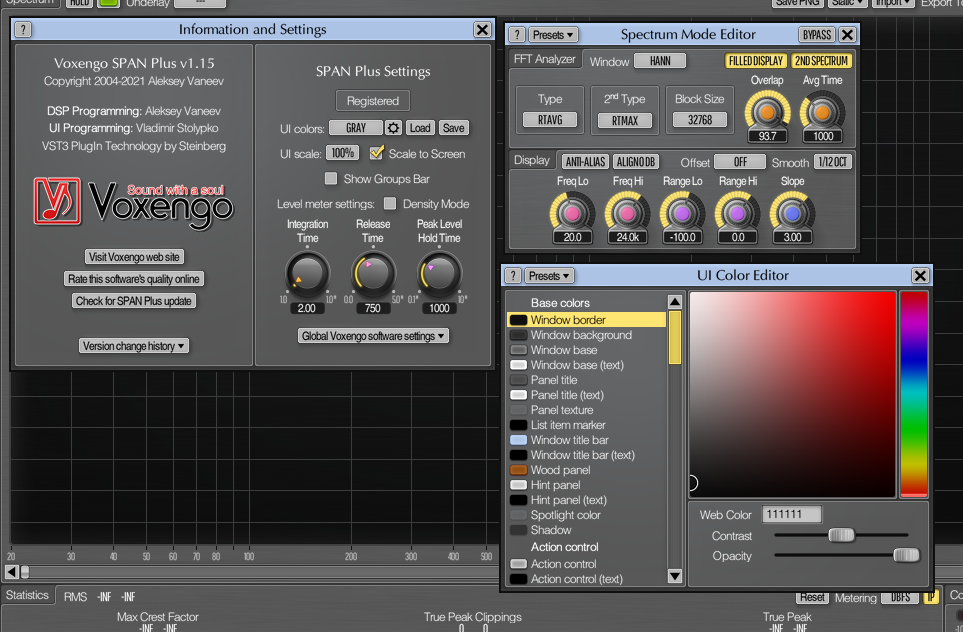The image size is (963, 632).
Task: Toggle BYPASS in Spectrum Mode Editor
Action: point(817,35)
